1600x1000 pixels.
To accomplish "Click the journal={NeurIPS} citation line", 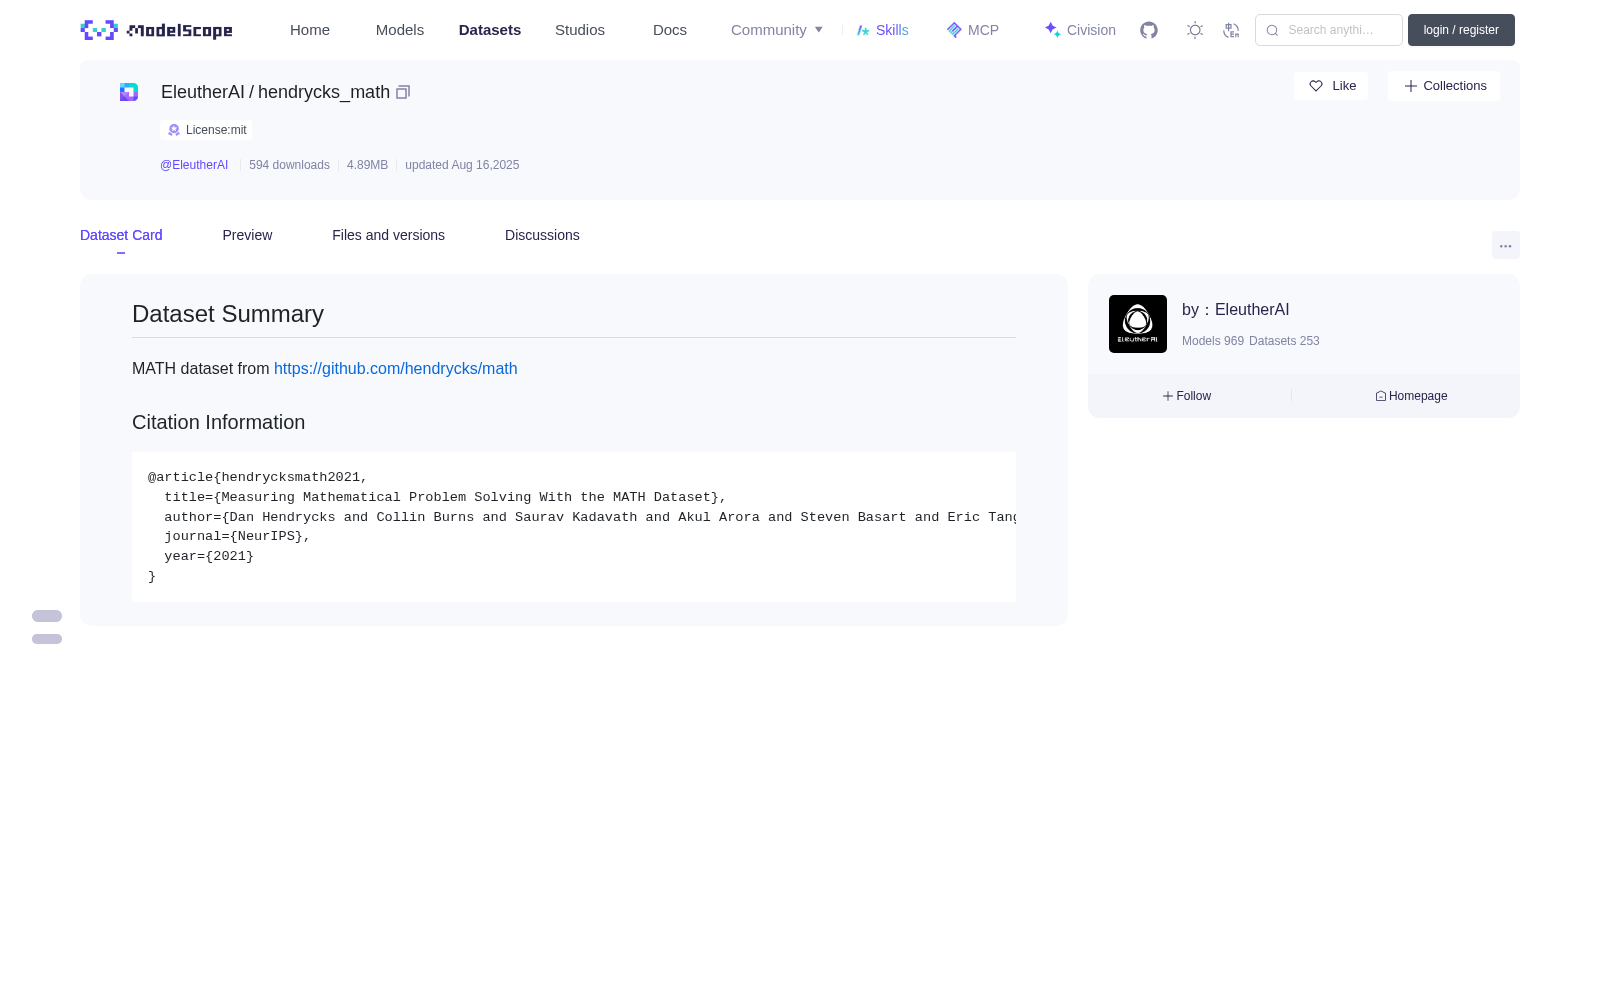I will (x=238, y=537).
